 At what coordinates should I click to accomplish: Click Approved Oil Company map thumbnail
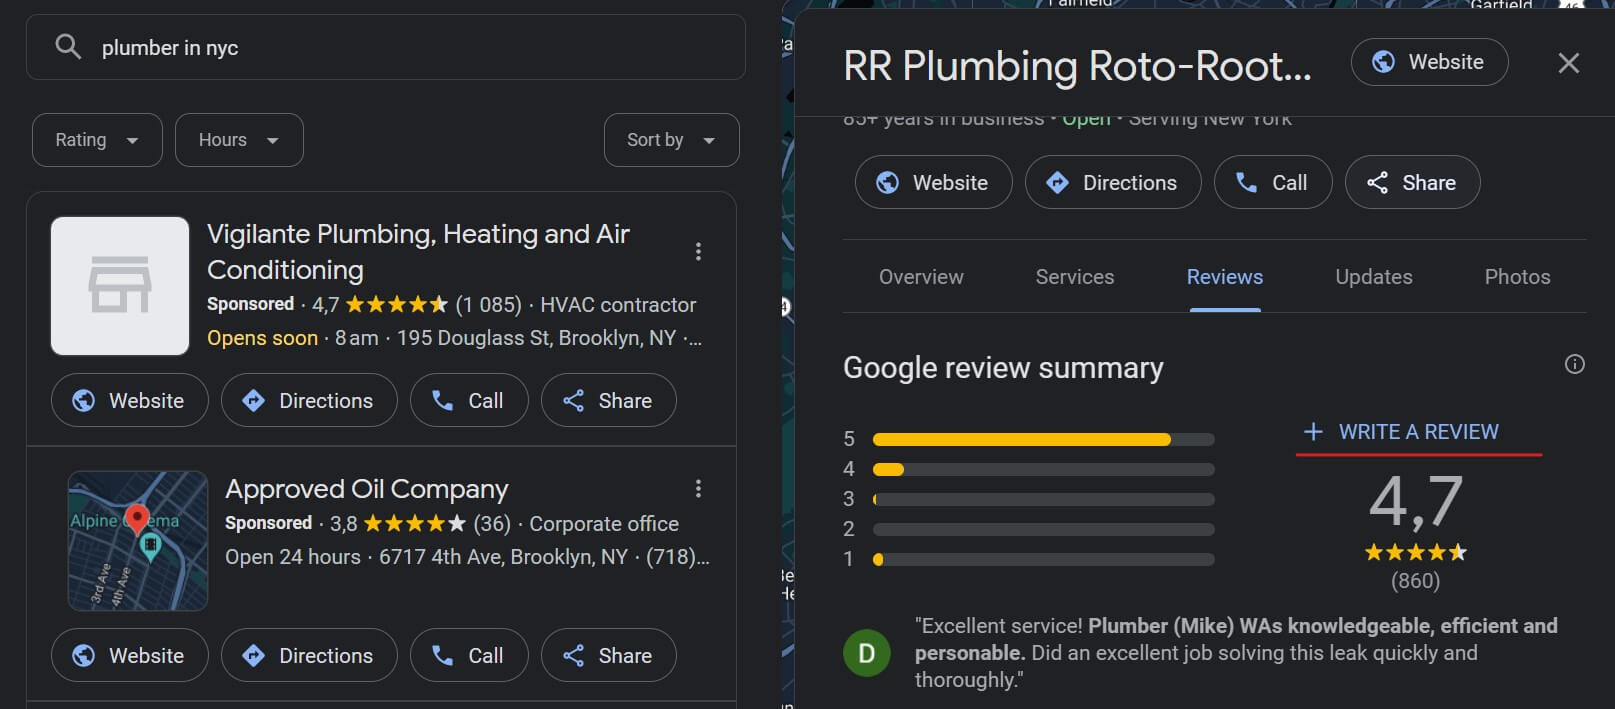[138, 541]
